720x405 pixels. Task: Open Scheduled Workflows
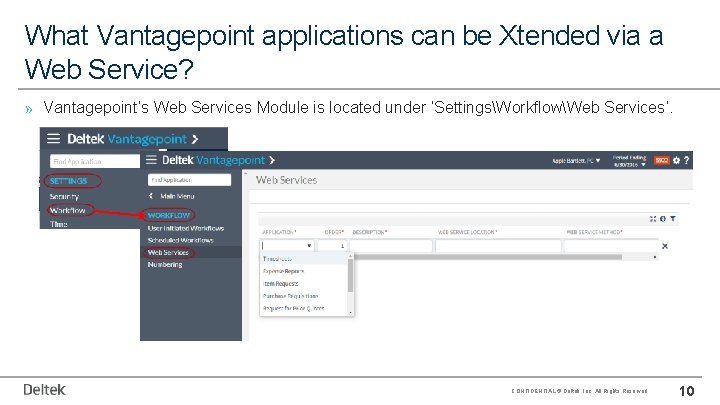180,240
